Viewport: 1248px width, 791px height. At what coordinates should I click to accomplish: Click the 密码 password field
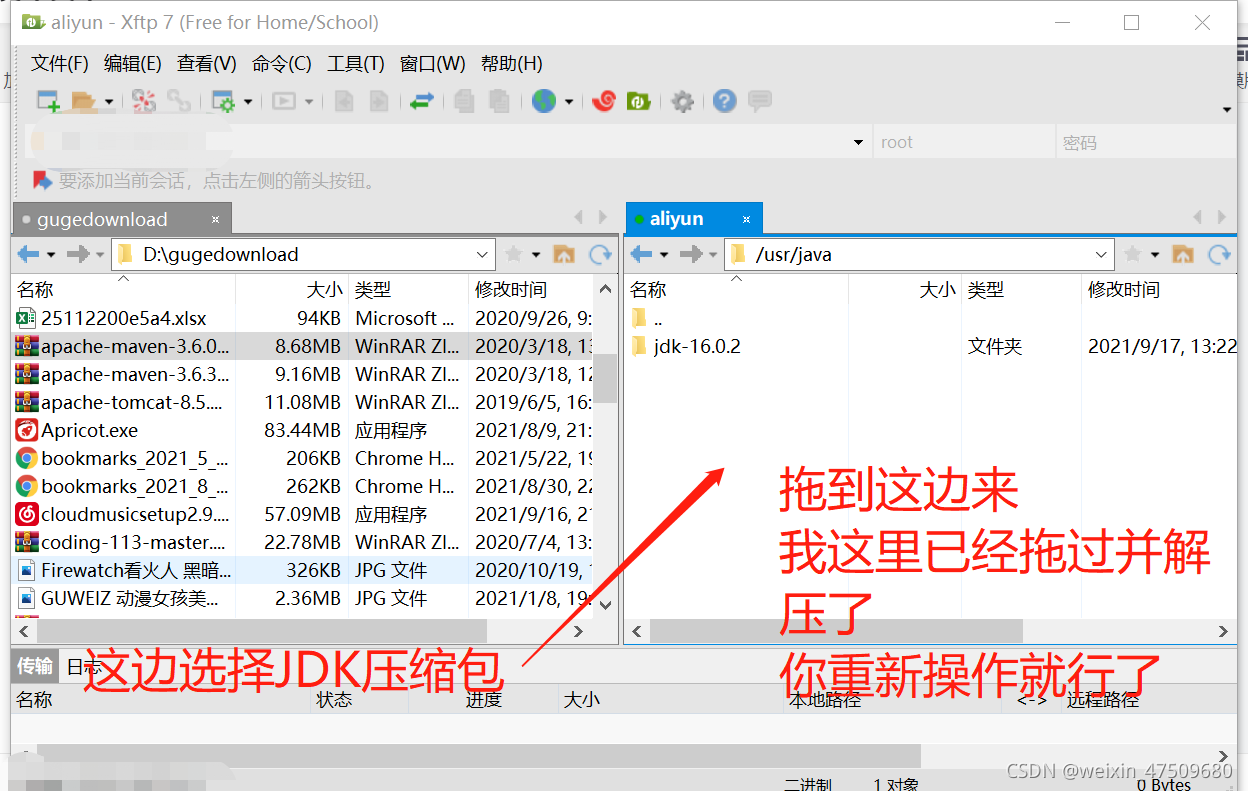coord(1146,142)
